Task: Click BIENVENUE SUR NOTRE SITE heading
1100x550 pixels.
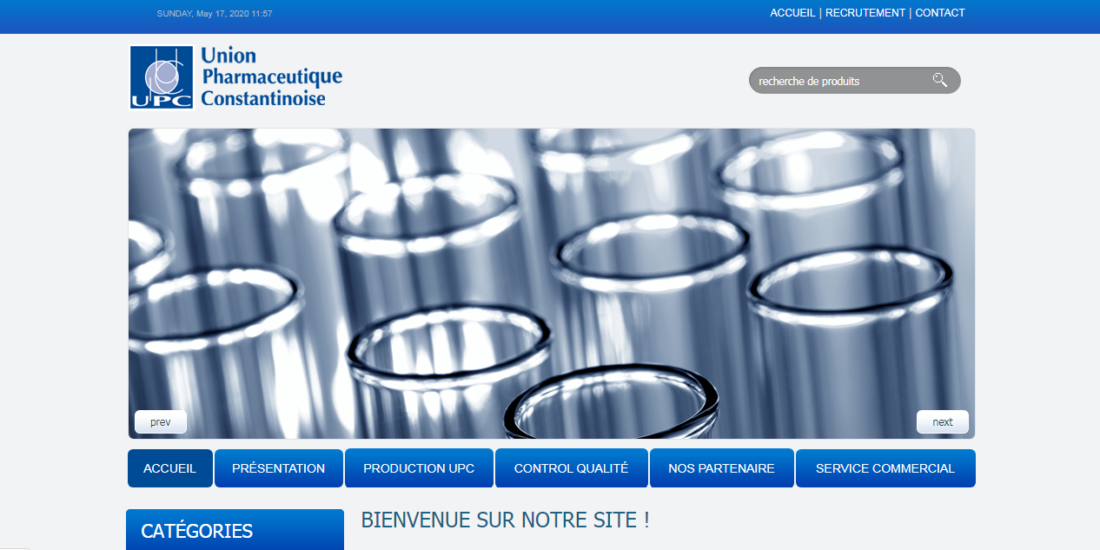Action: pos(505,521)
